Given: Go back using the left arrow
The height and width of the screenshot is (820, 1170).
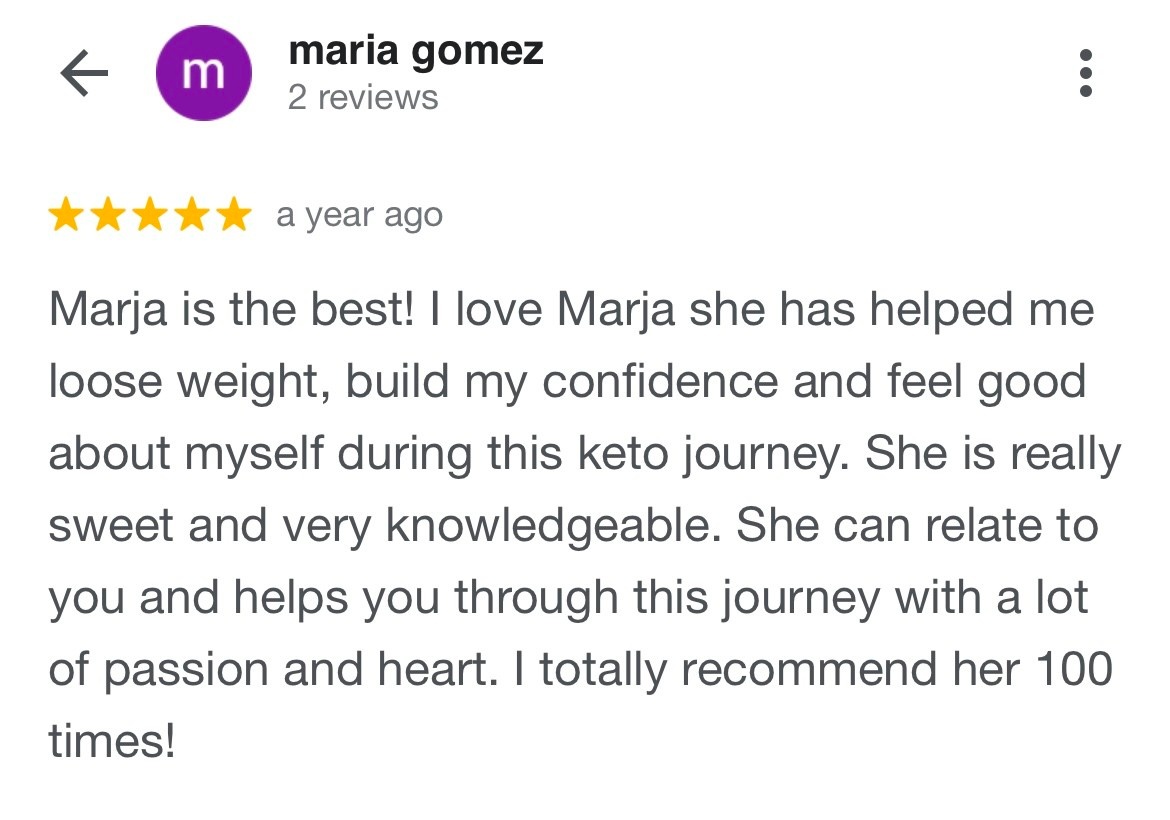Looking at the screenshot, I should (x=84, y=73).
